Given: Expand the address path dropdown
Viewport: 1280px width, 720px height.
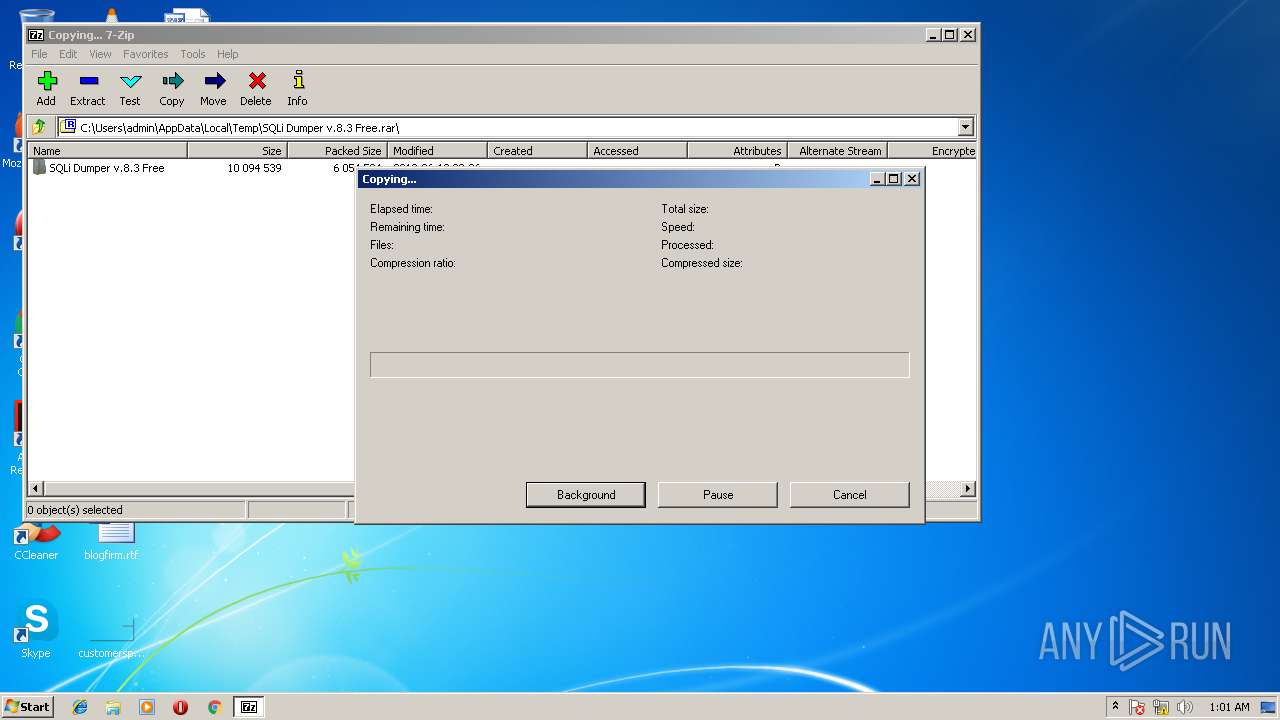Looking at the screenshot, I should point(965,127).
